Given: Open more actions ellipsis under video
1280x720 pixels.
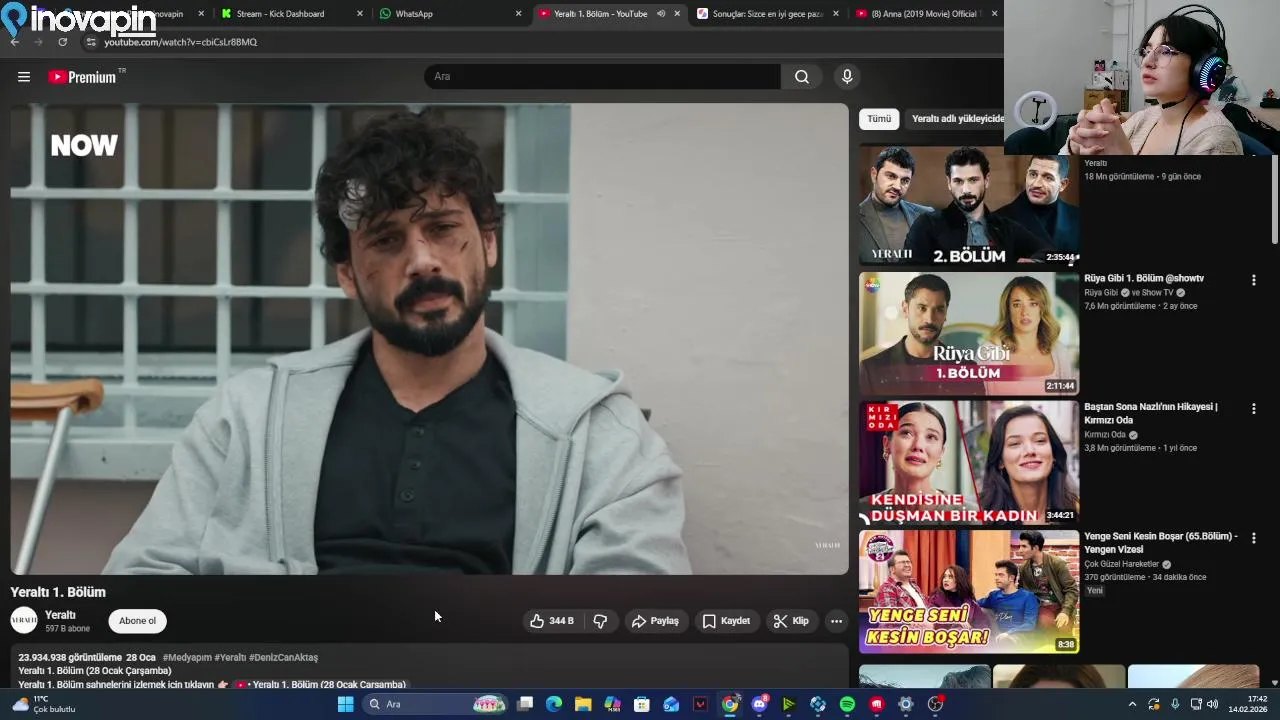Looking at the screenshot, I should [836, 621].
